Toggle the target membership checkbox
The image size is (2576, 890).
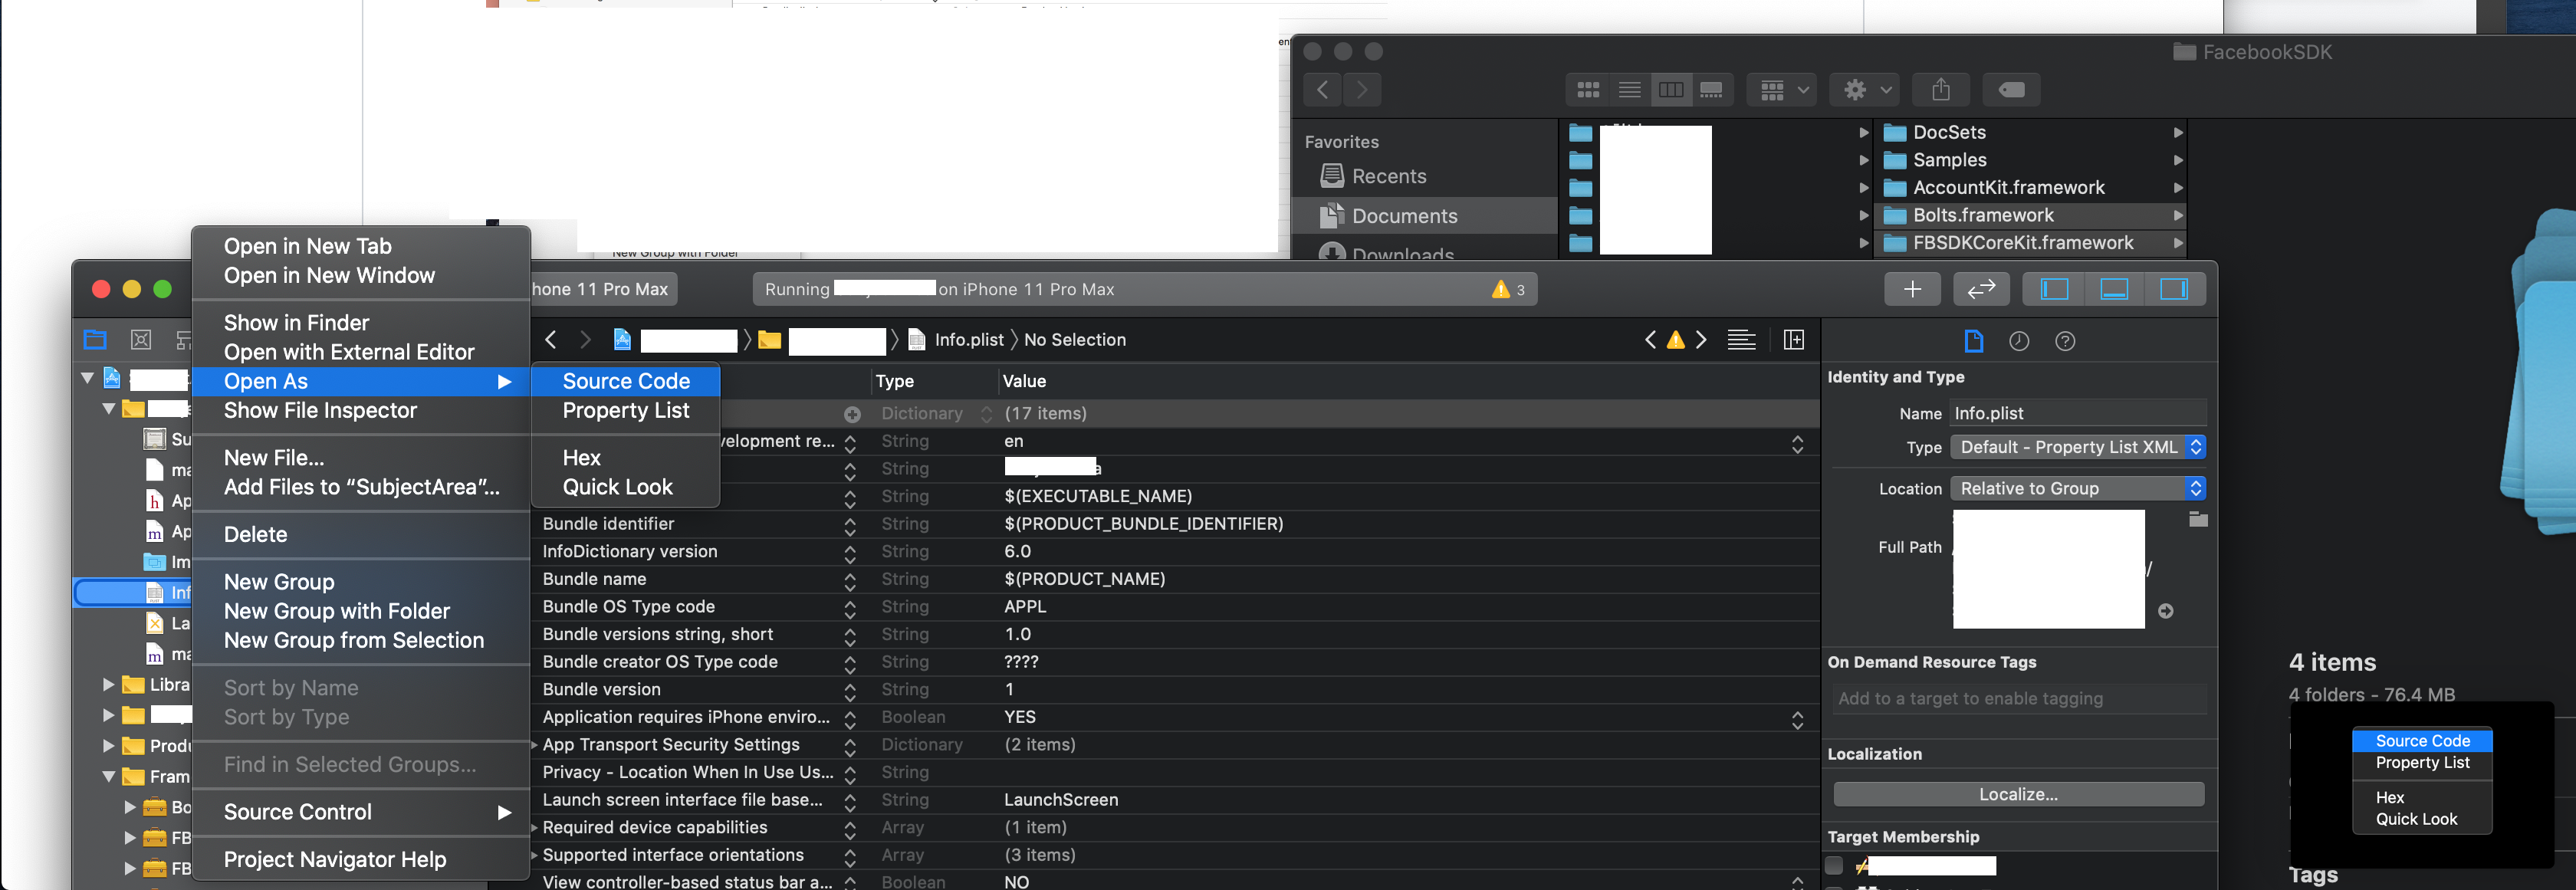tap(1834, 865)
